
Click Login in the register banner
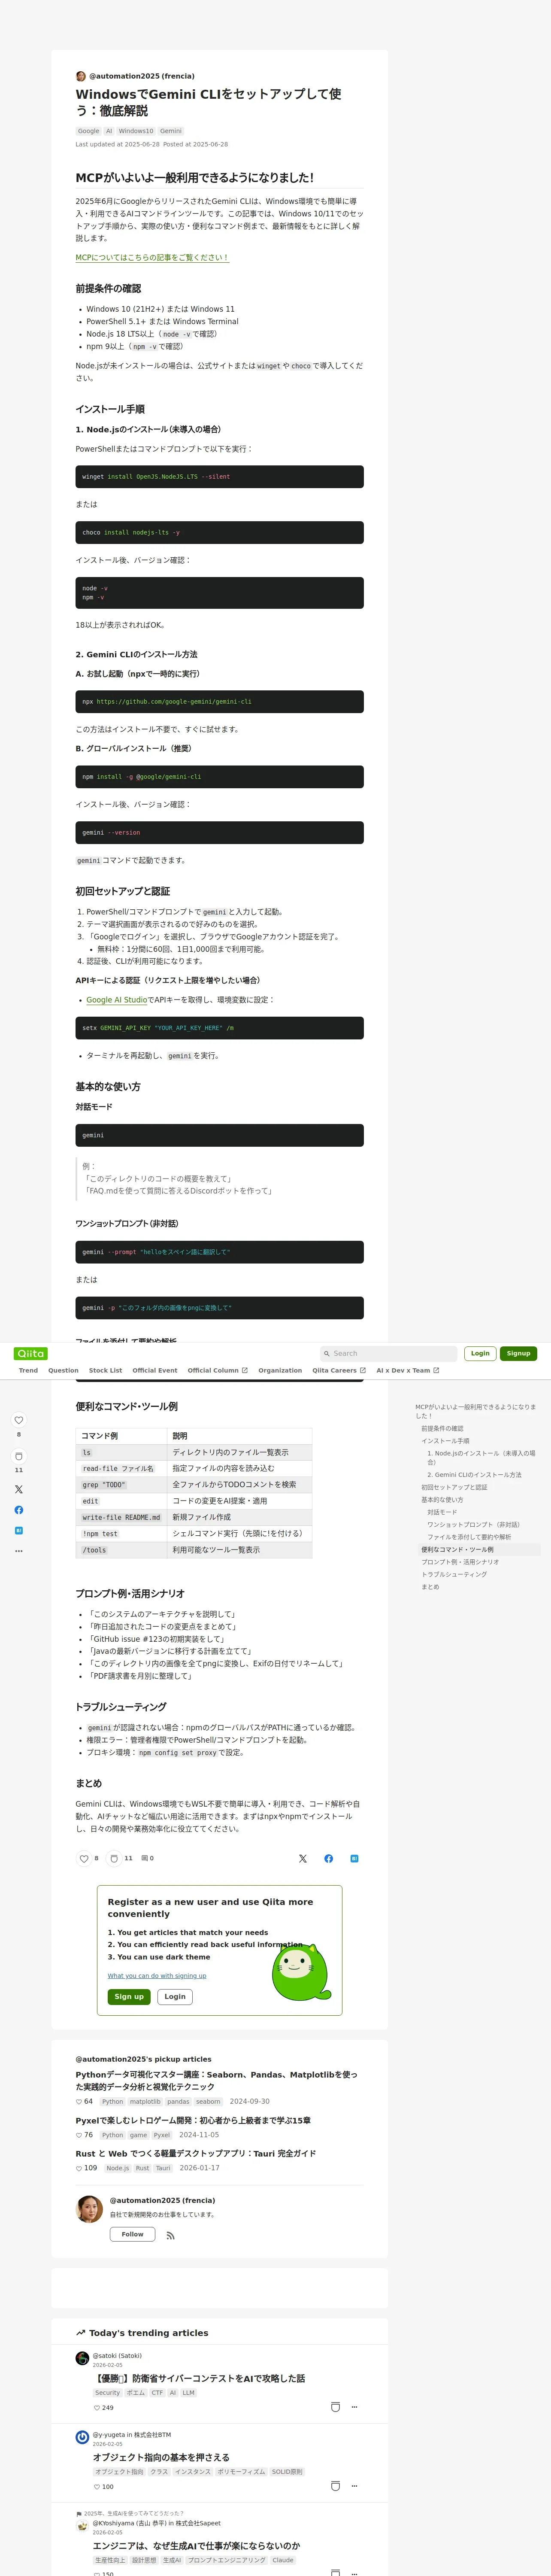pos(175,1996)
